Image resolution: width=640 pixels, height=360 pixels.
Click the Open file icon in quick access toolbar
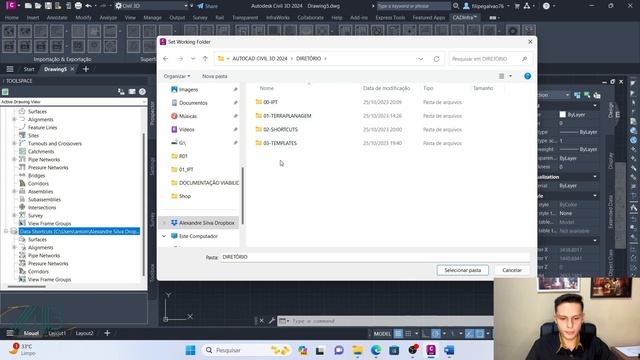(x=38, y=6)
